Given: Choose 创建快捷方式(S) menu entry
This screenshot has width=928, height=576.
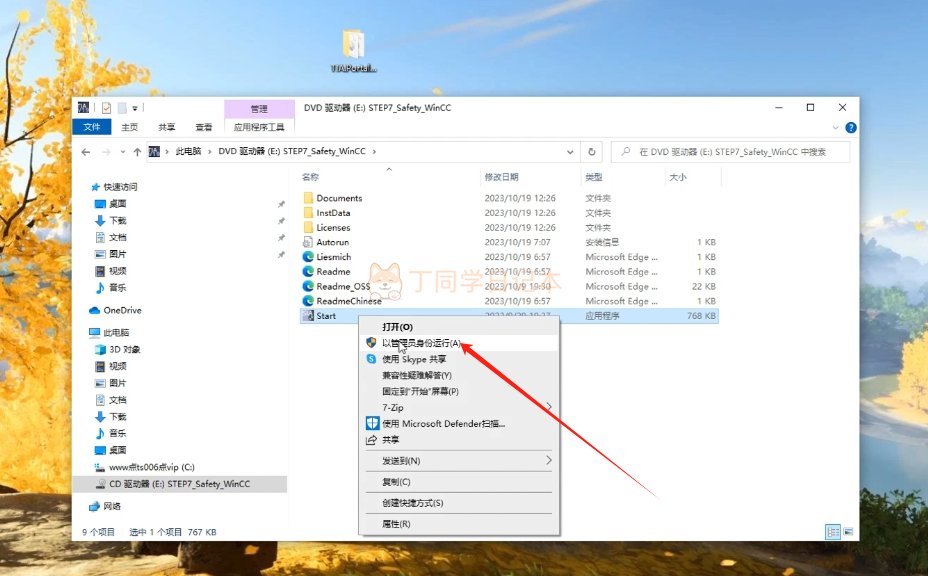Looking at the screenshot, I should tap(459, 503).
